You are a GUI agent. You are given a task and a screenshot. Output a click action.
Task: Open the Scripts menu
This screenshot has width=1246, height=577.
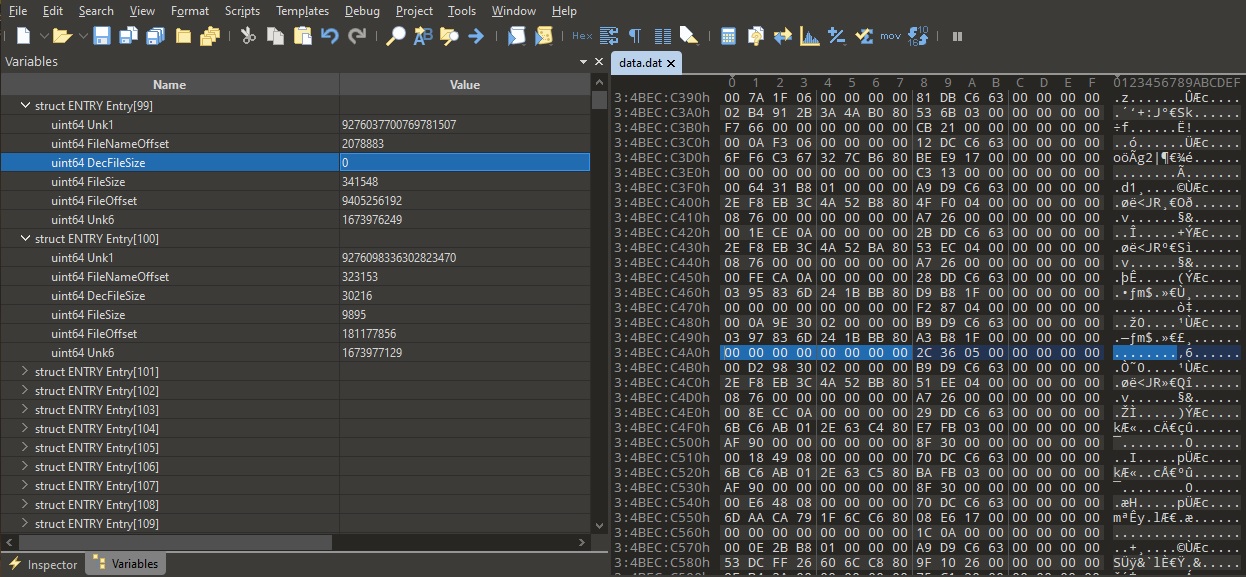pos(242,11)
